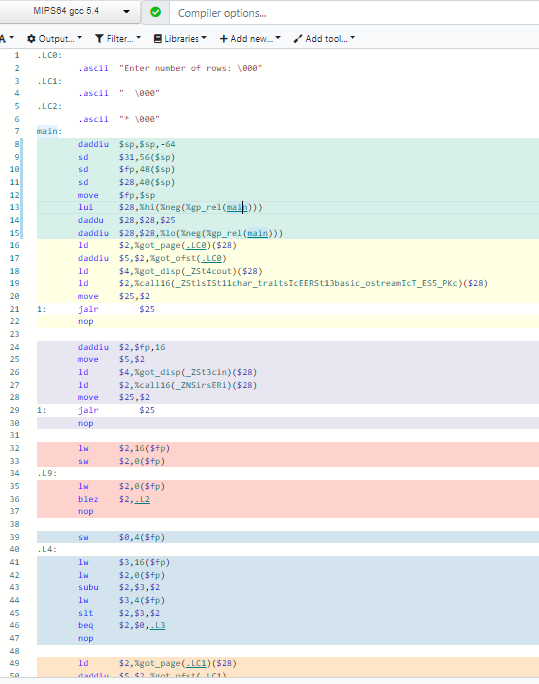The height and width of the screenshot is (684, 539).
Task: Follow the .LC0 link in got_page line 16
Action: [x=196, y=245]
